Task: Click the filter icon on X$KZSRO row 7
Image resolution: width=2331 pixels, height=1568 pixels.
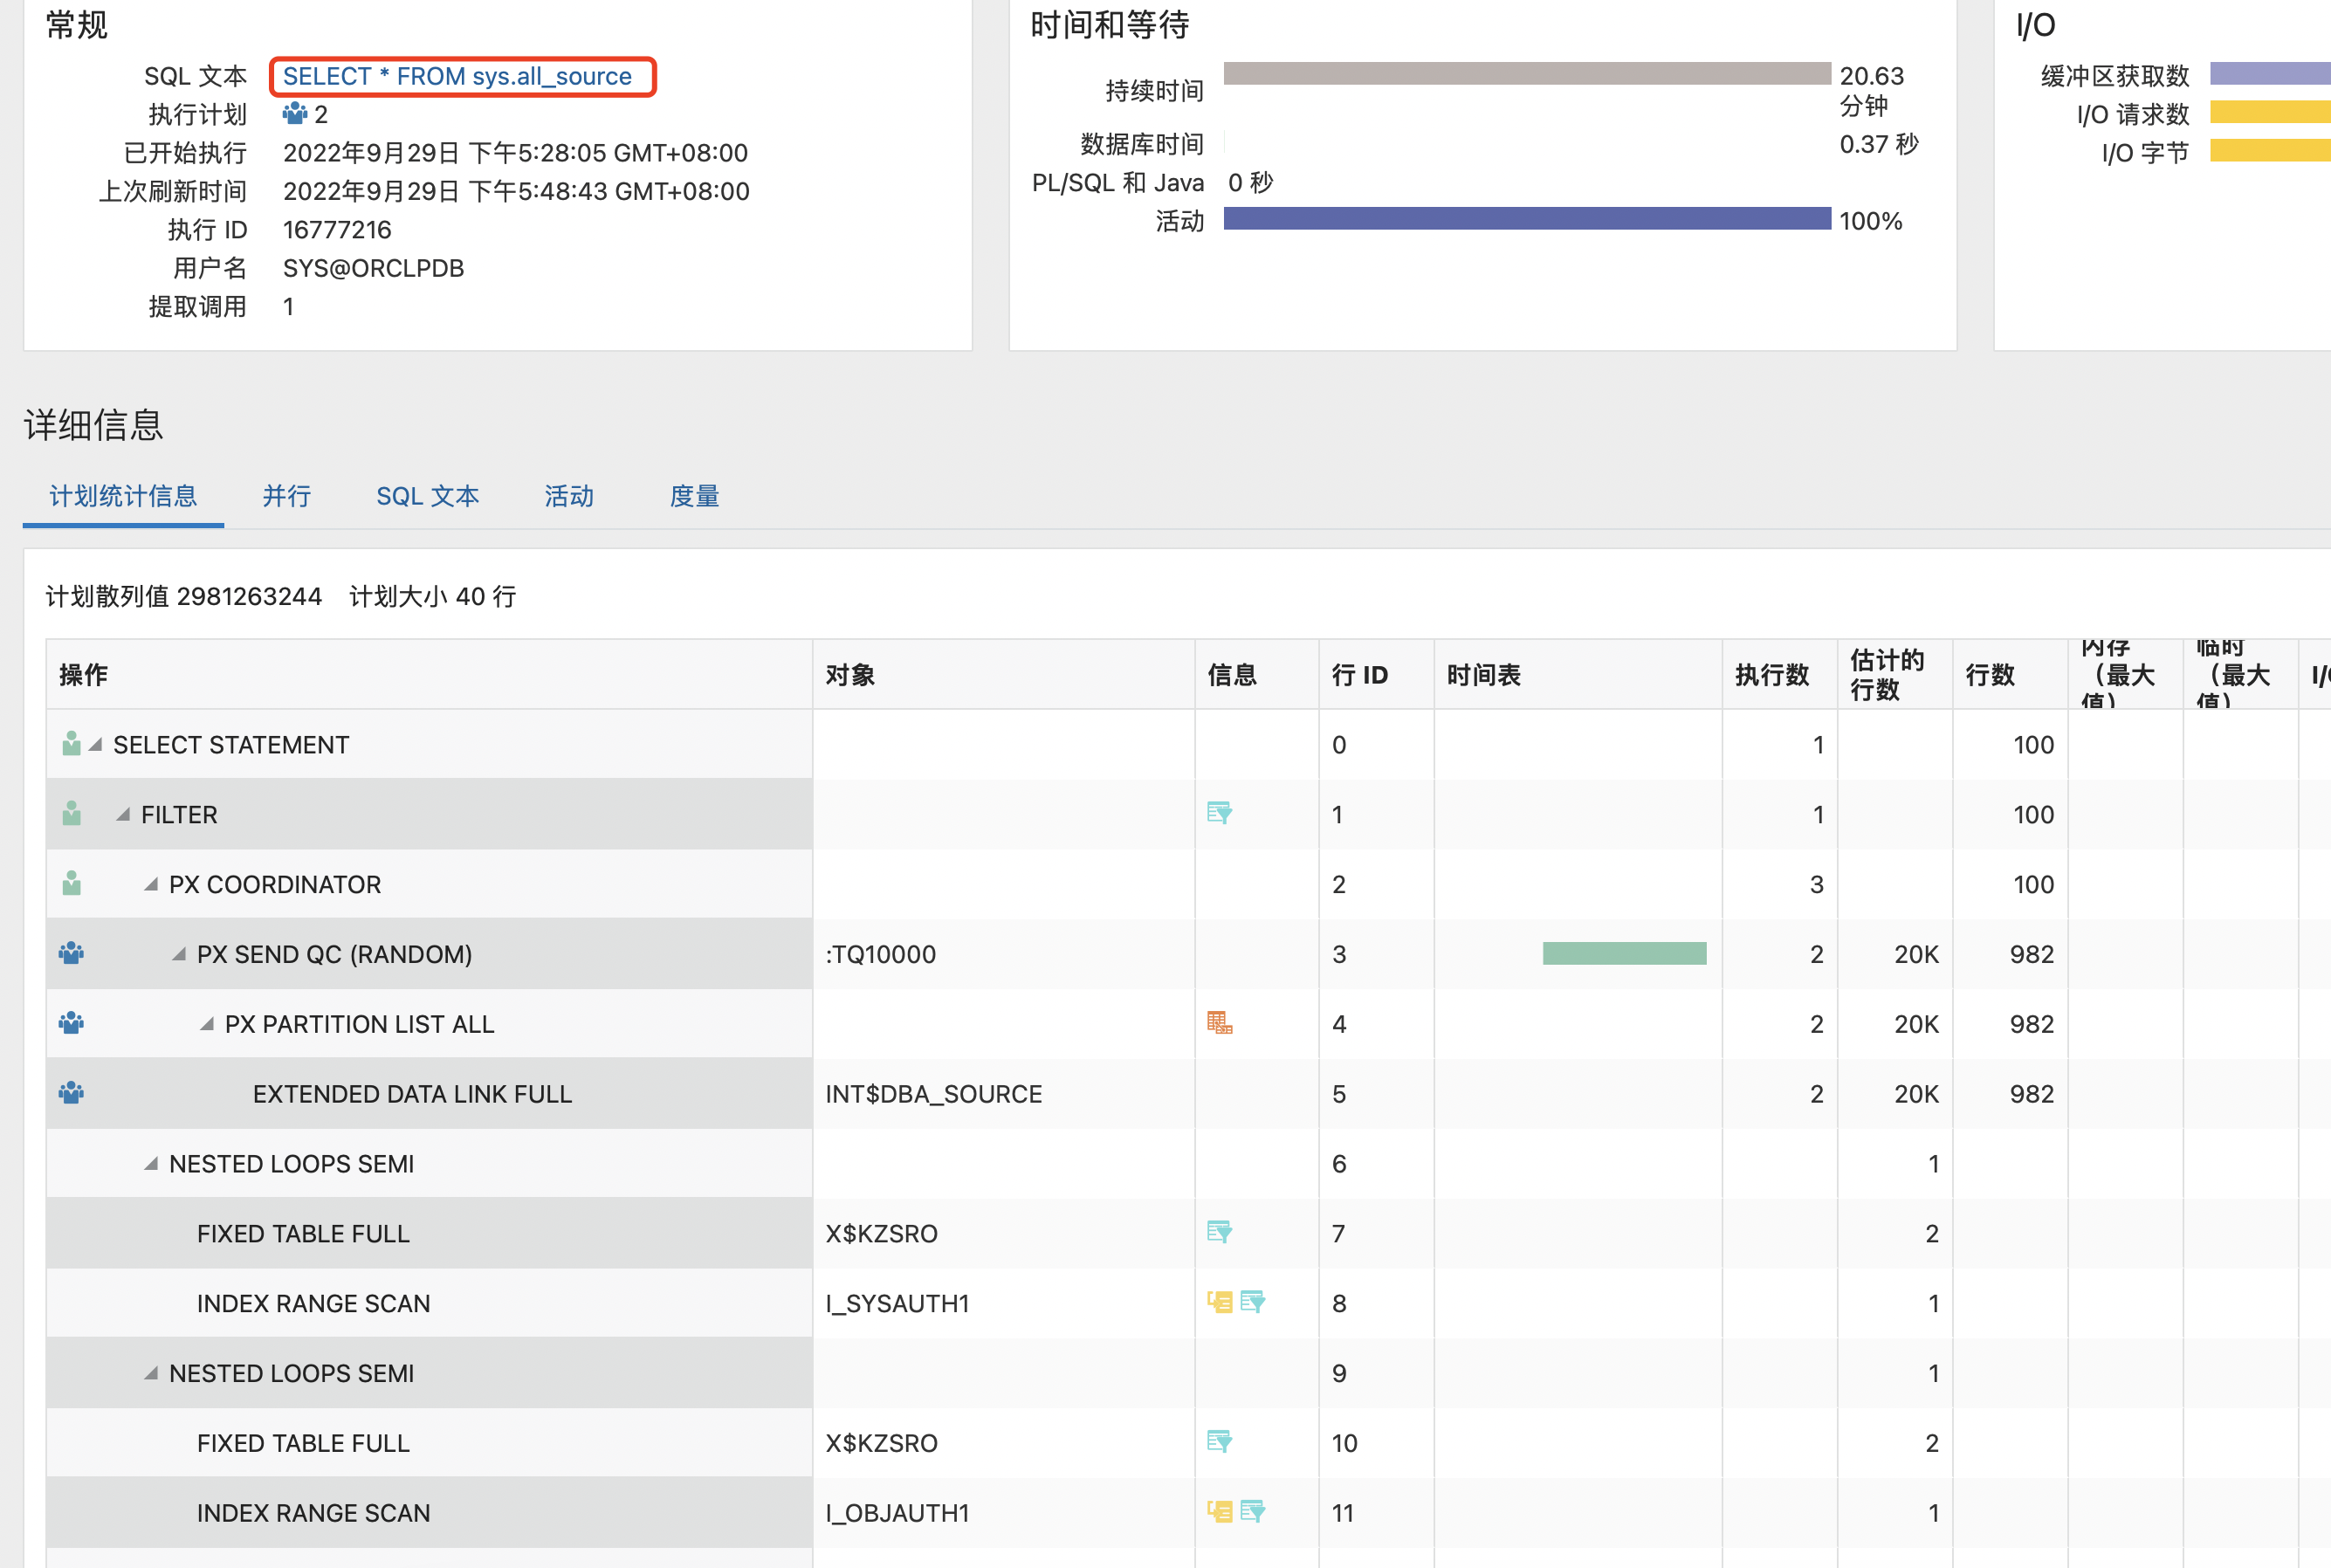Action: 1218,1232
